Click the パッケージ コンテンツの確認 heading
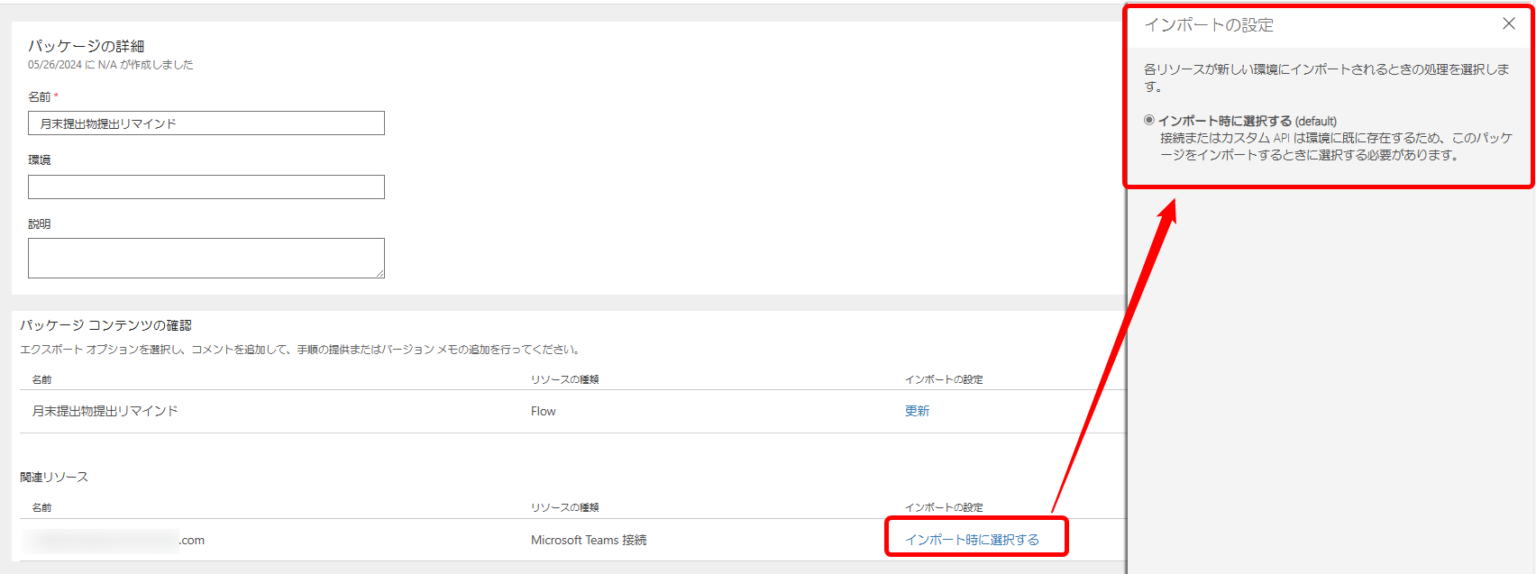The height and width of the screenshot is (574, 1536). (x=105, y=325)
